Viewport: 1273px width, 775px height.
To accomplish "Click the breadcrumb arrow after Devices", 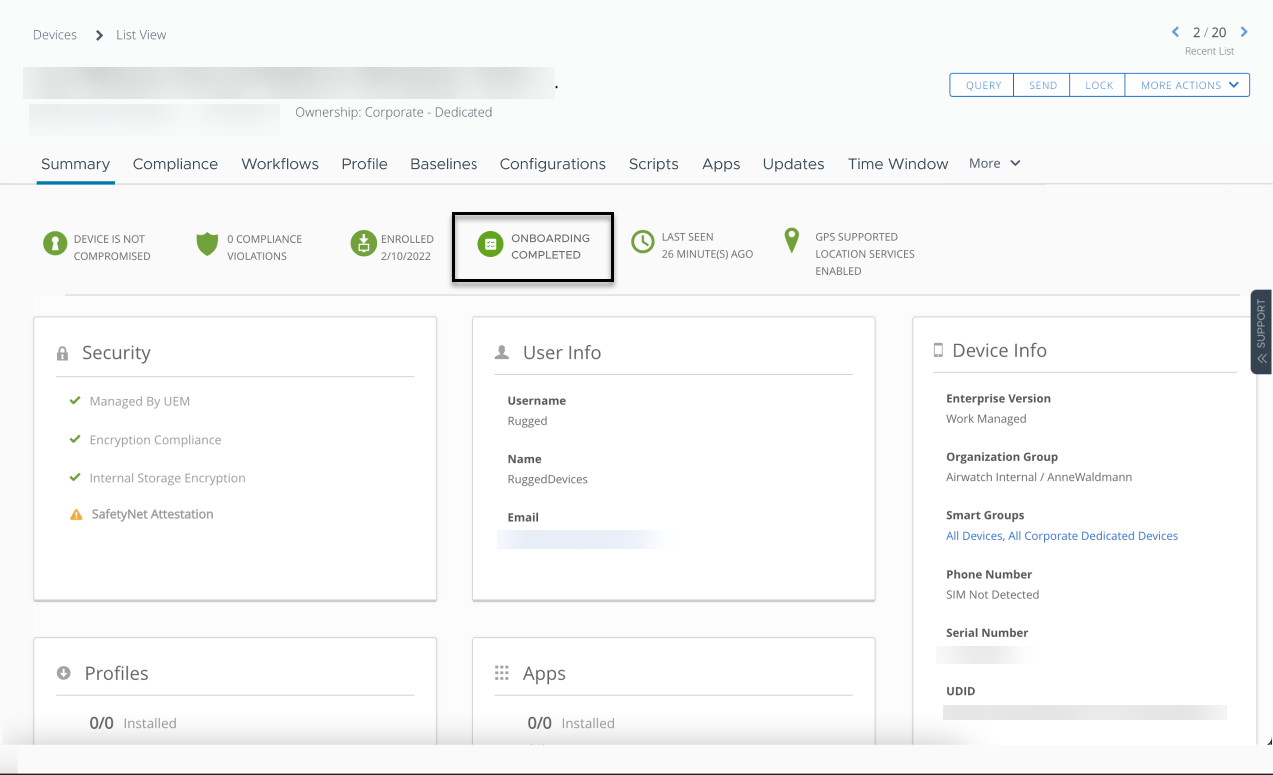I will [99, 35].
